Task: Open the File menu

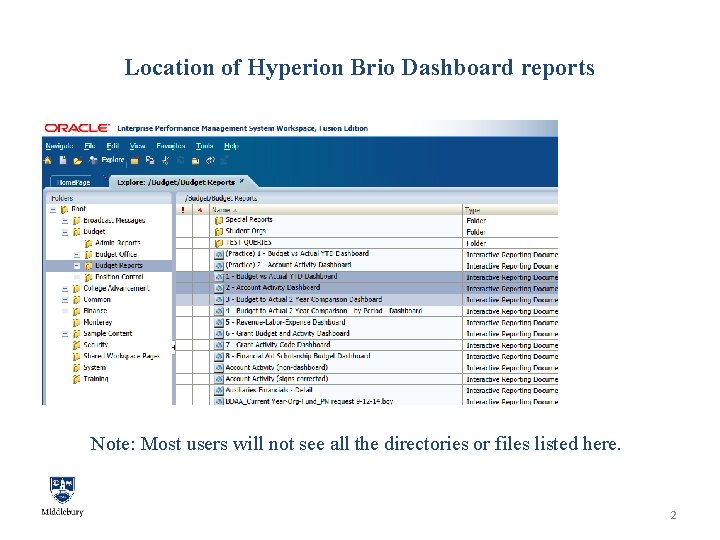Action: click(x=90, y=146)
